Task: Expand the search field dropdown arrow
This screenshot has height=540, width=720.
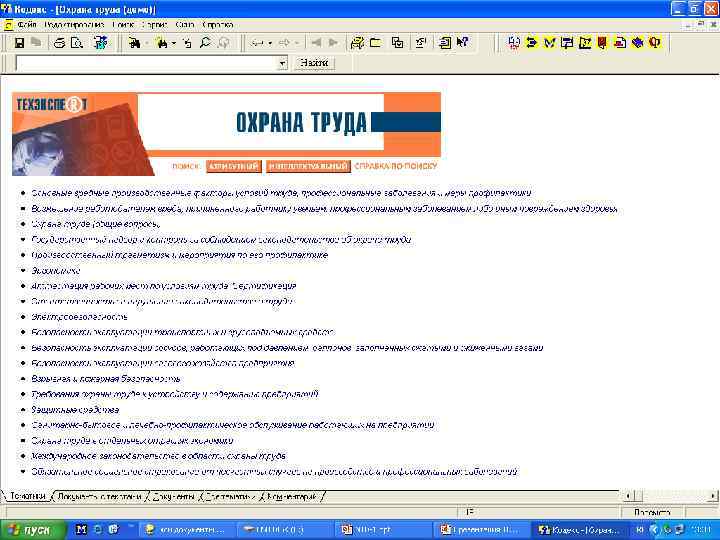Action: [283, 63]
